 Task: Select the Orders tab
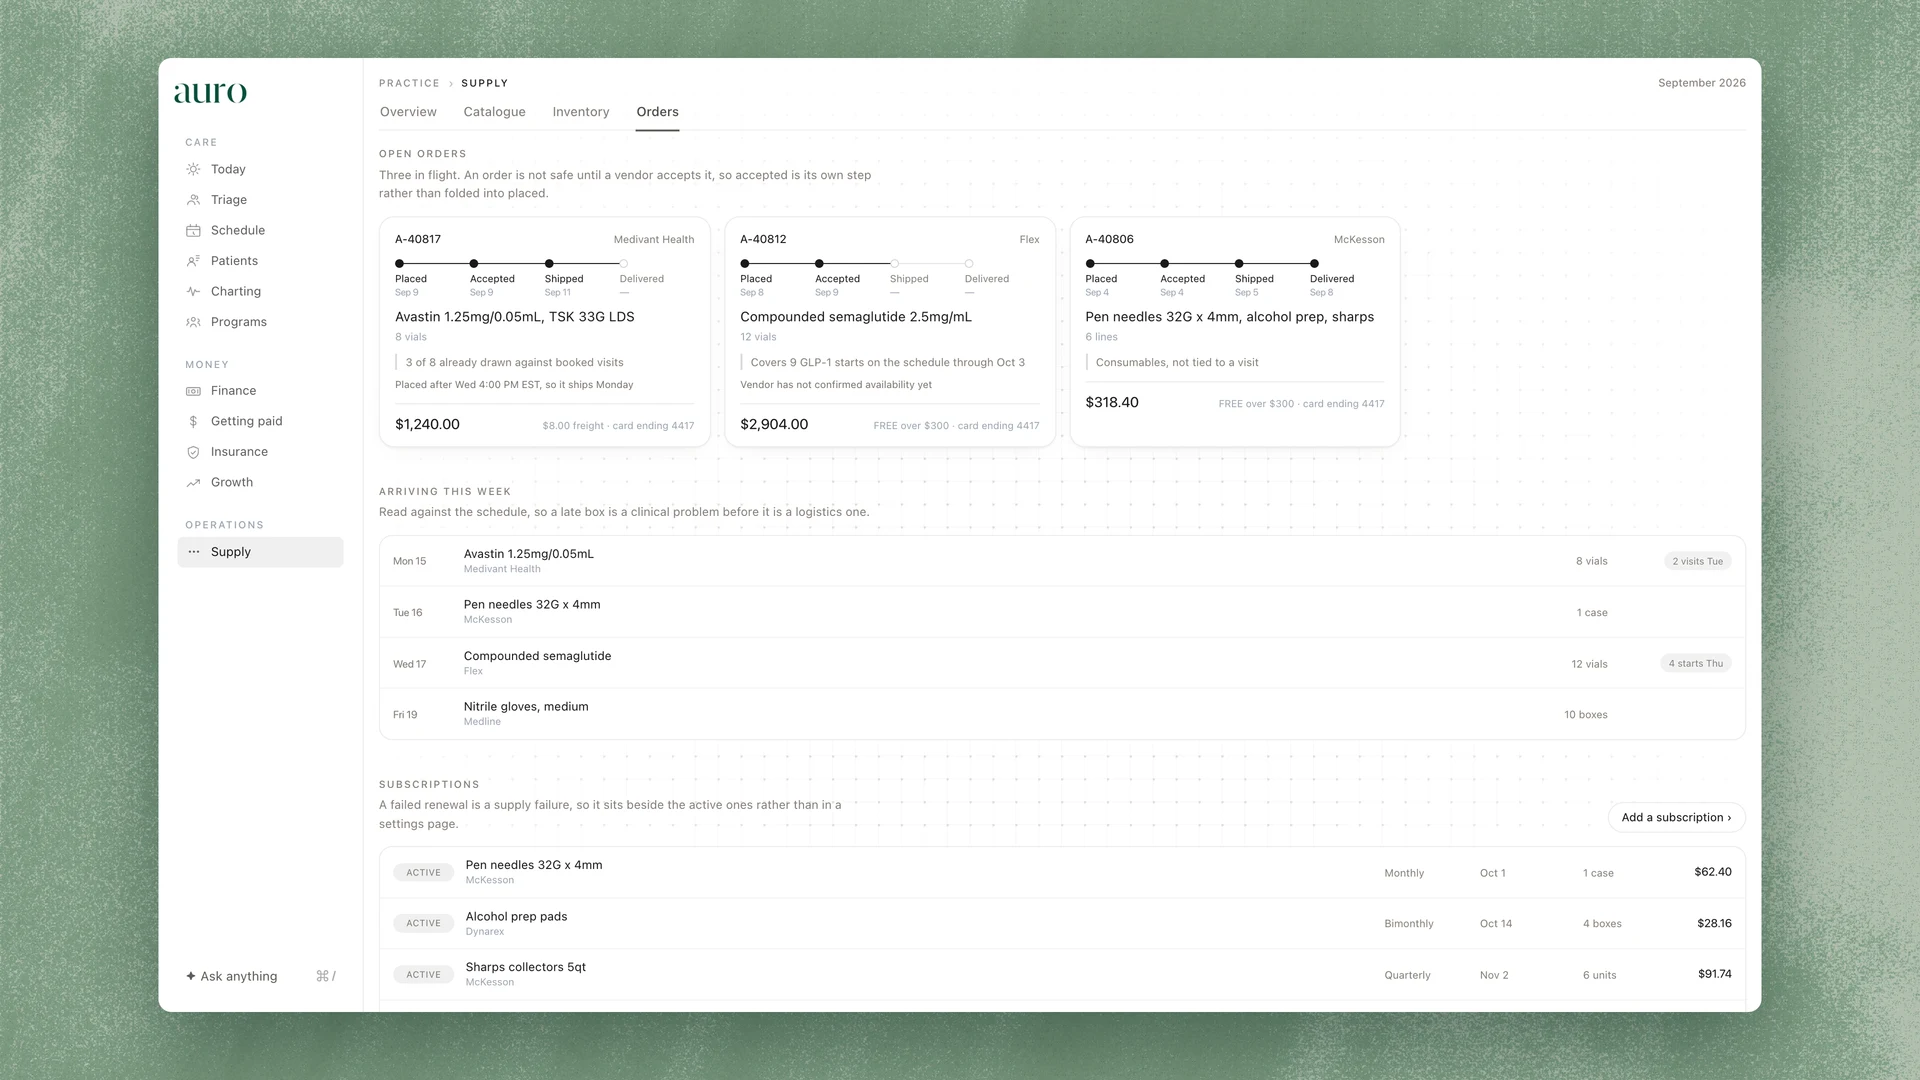tap(657, 112)
